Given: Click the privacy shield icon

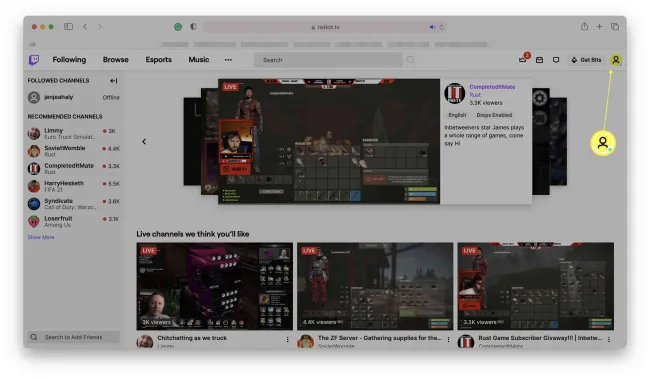Looking at the screenshot, I should point(193,27).
